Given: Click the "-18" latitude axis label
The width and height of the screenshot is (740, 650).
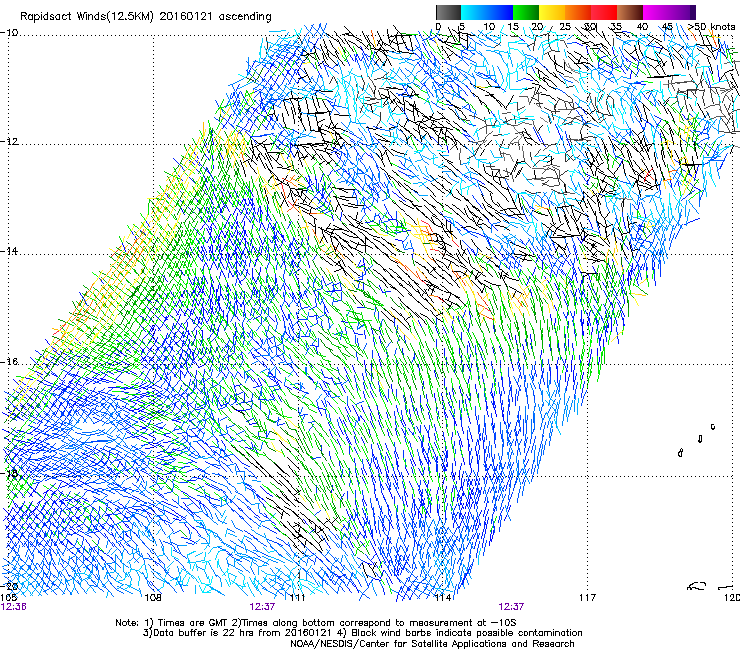Looking at the screenshot, I should point(9,473).
